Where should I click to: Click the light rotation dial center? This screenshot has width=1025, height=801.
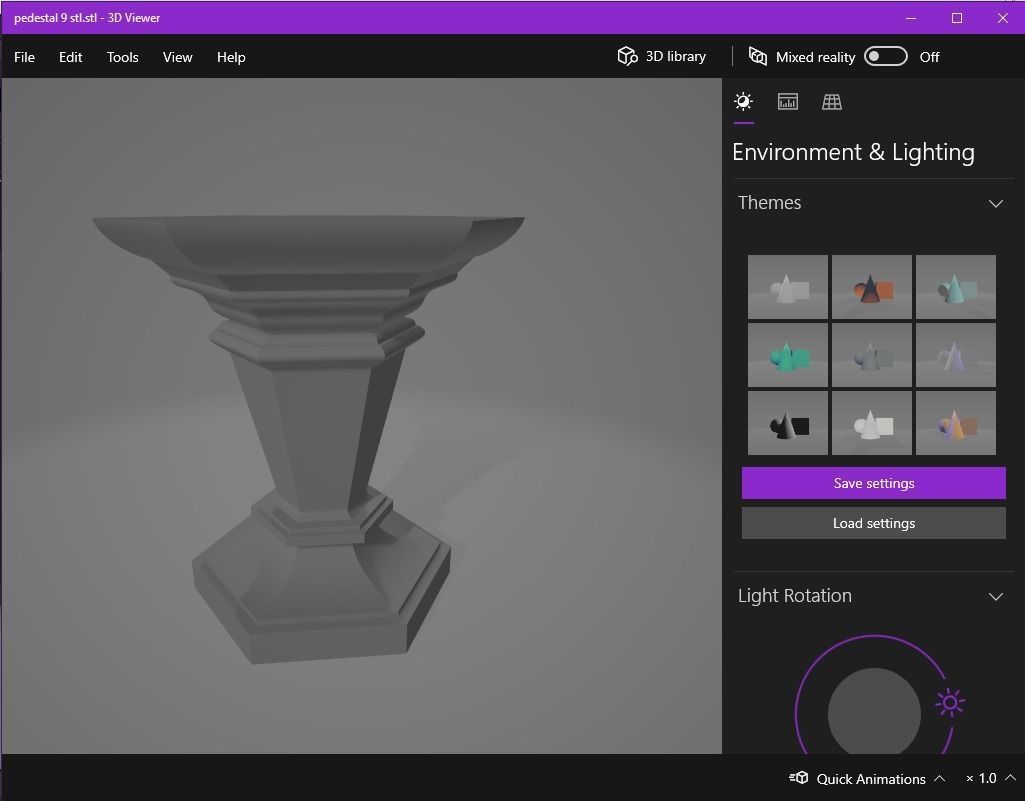pos(874,713)
